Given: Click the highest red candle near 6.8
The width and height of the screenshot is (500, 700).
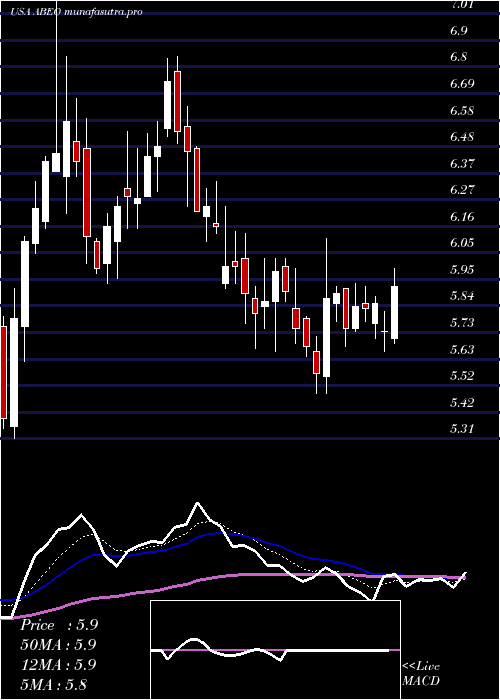Looking at the screenshot, I should tap(177, 101).
